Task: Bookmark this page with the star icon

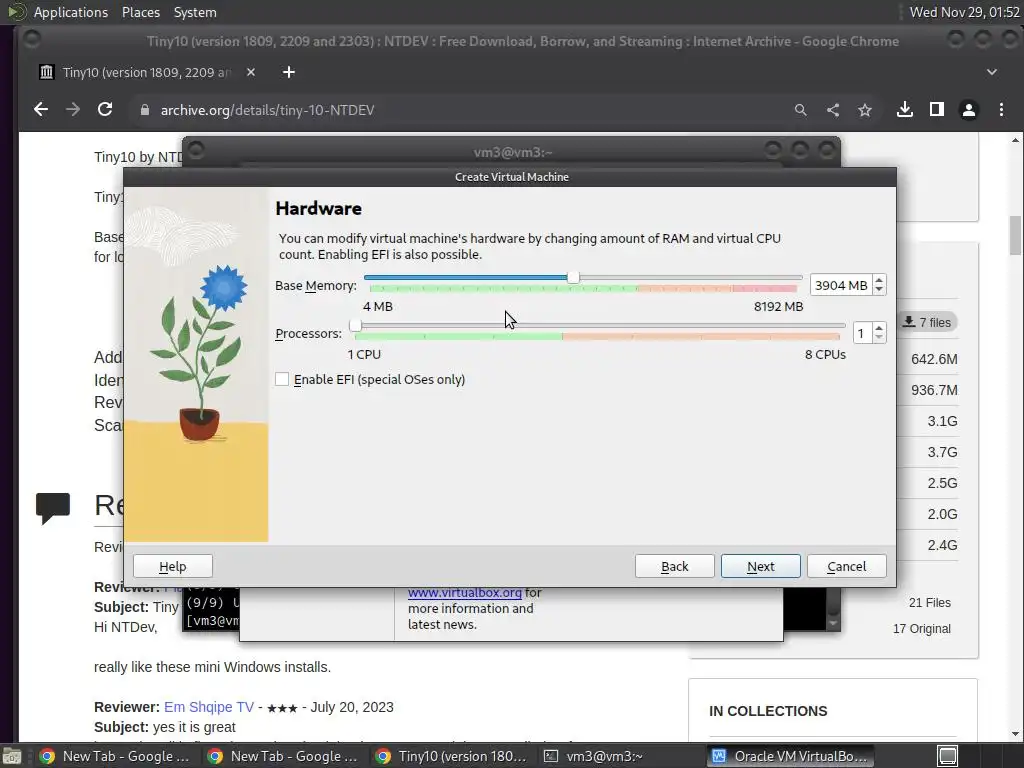Action: coord(865,110)
